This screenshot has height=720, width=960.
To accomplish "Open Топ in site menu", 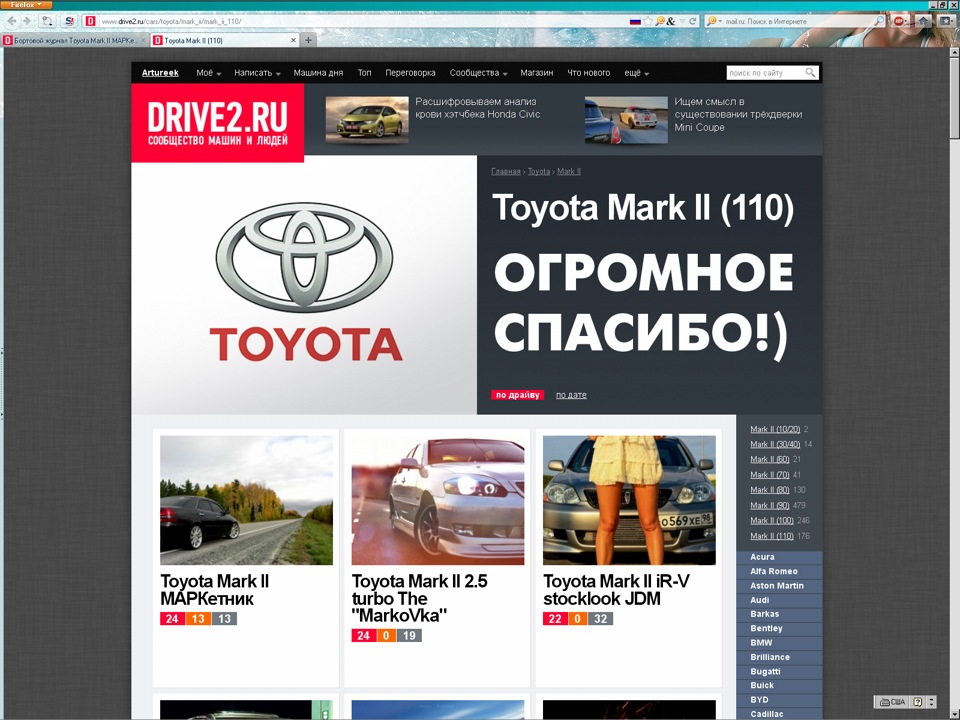I will click(x=364, y=73).
